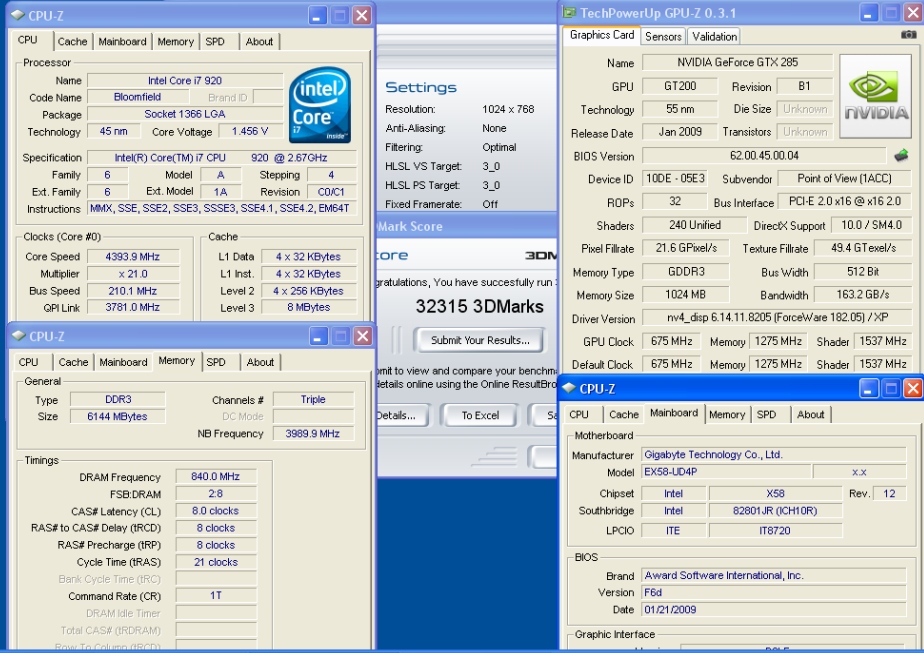924x653 pixels.
Task: Open Cache tab in CPU-Z Mainboard window
Action: pos(623,414)
